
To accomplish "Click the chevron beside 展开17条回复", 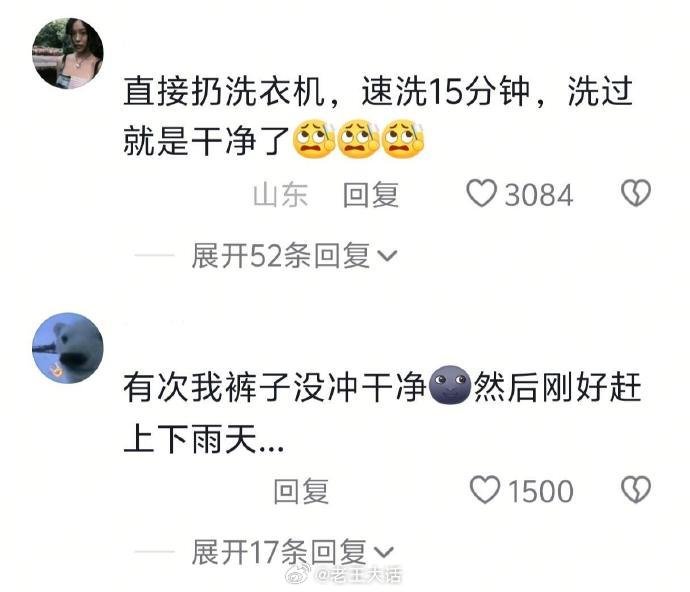I will (384, 553).
